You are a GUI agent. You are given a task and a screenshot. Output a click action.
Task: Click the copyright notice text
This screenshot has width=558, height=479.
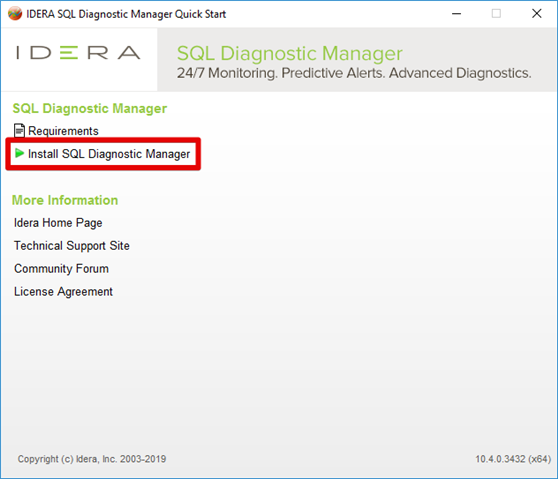tap(92, 459)
